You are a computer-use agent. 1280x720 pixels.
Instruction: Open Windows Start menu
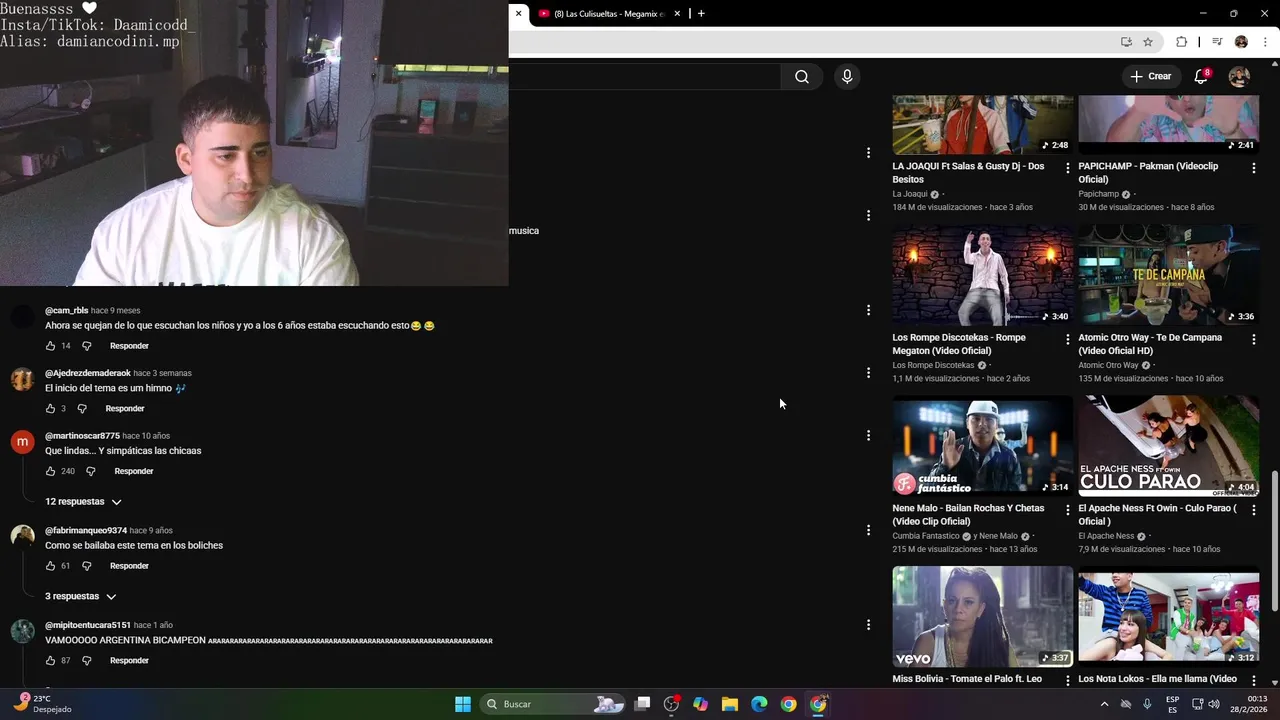[x=463, y=704]
